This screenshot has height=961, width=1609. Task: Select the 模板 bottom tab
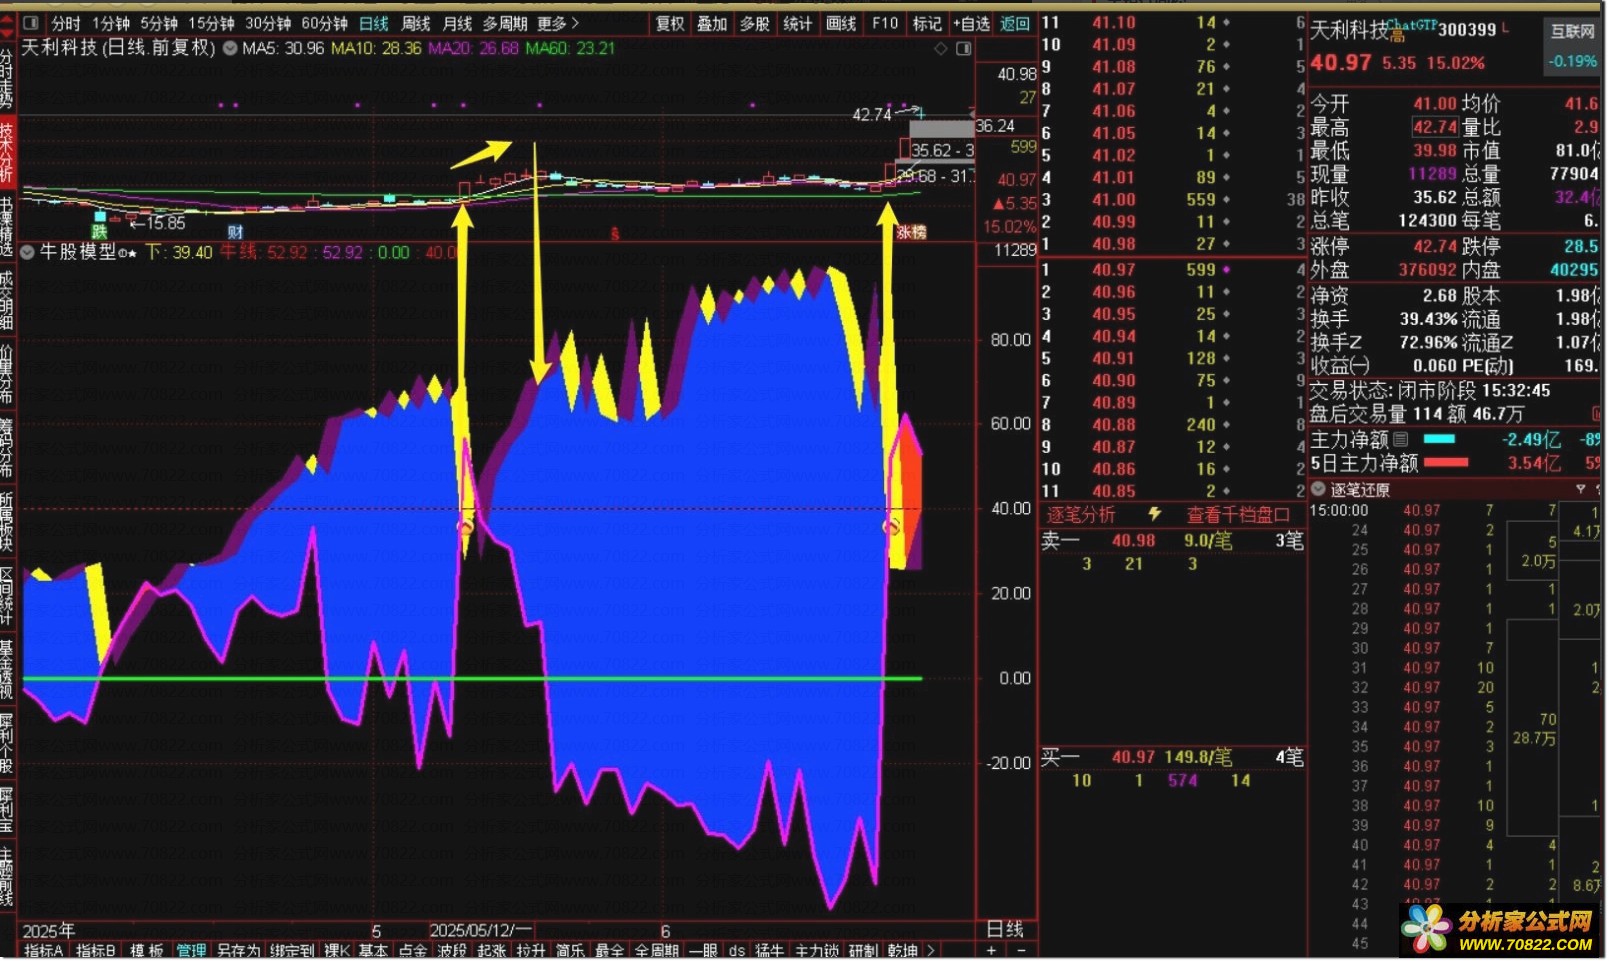click(x=146, y=950)
